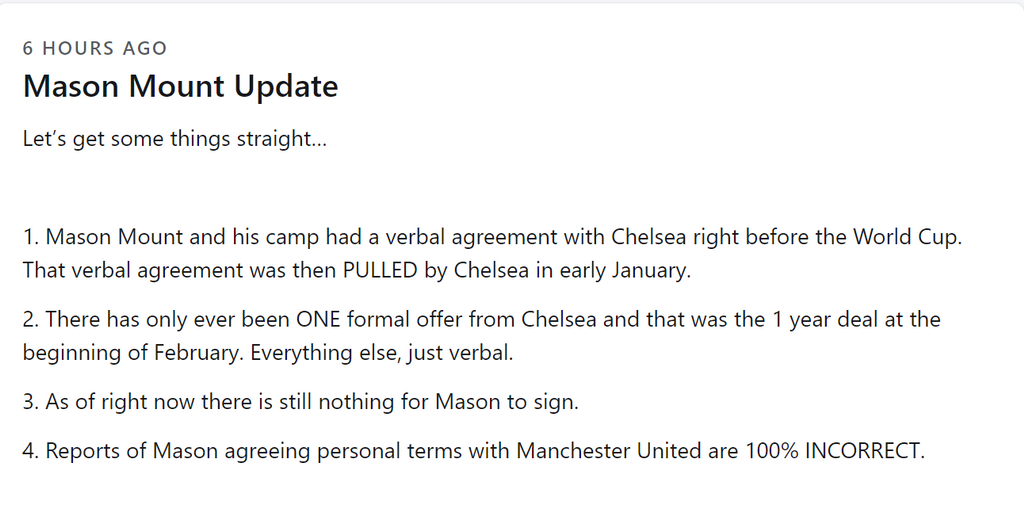Click the number "2." list marker
Image resolution: width=1024 pixels, height=517 pixels.
point(31,320)
